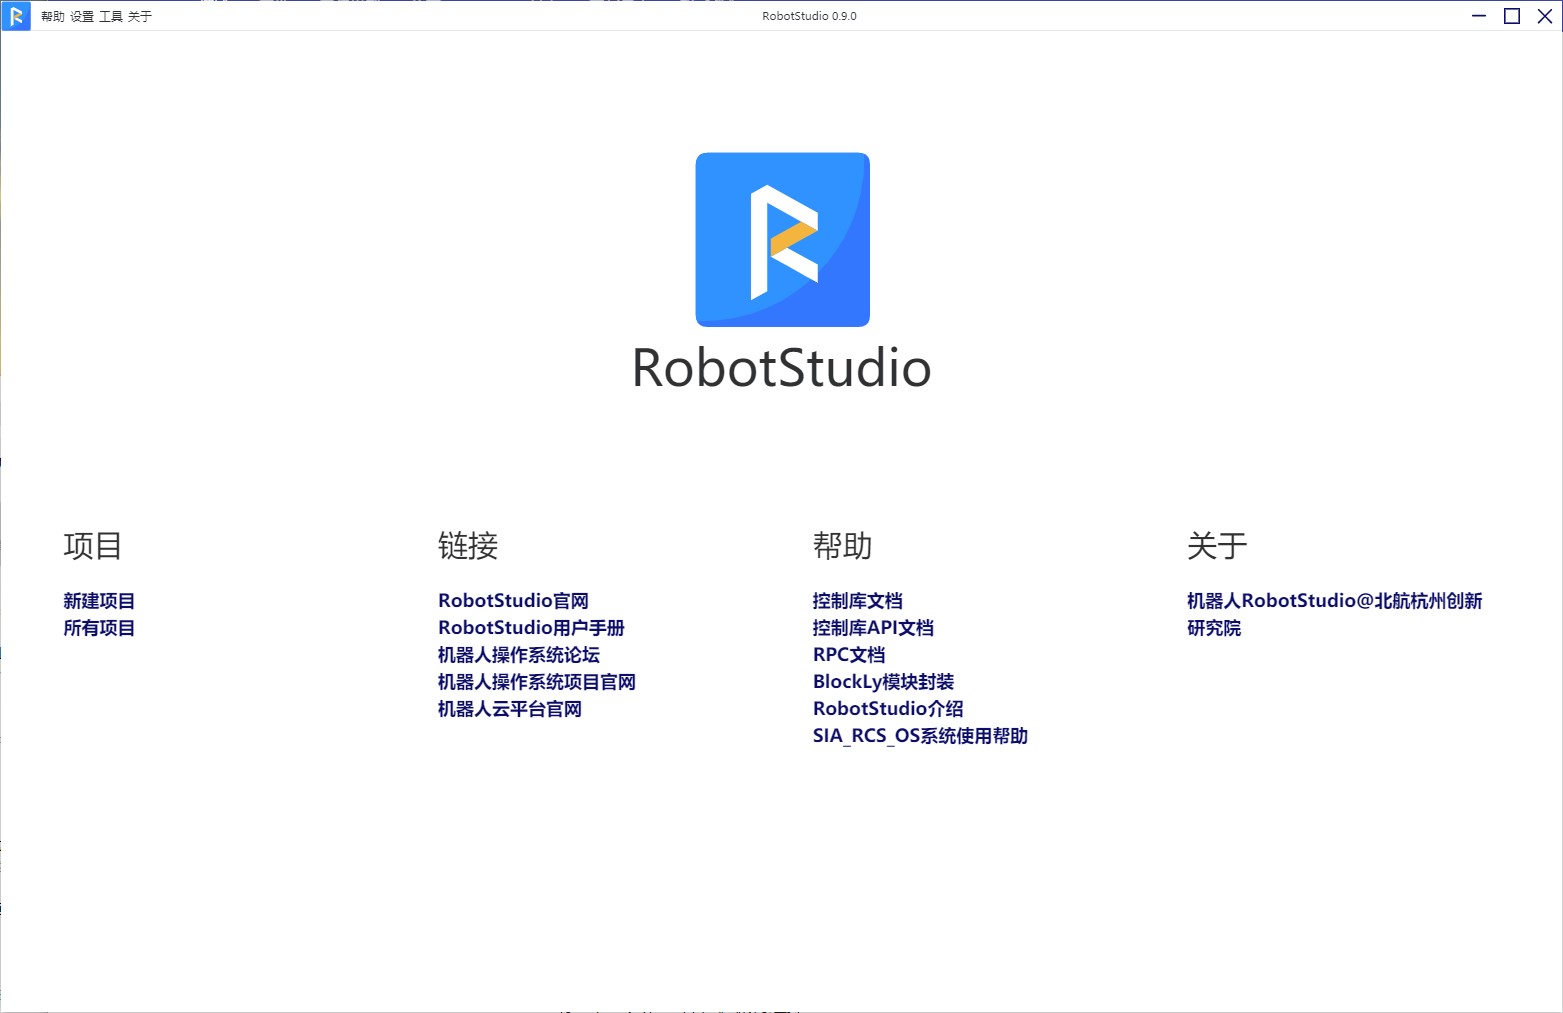
Task: Close the RobotStudio window
Action: [x=1545, y=16]
